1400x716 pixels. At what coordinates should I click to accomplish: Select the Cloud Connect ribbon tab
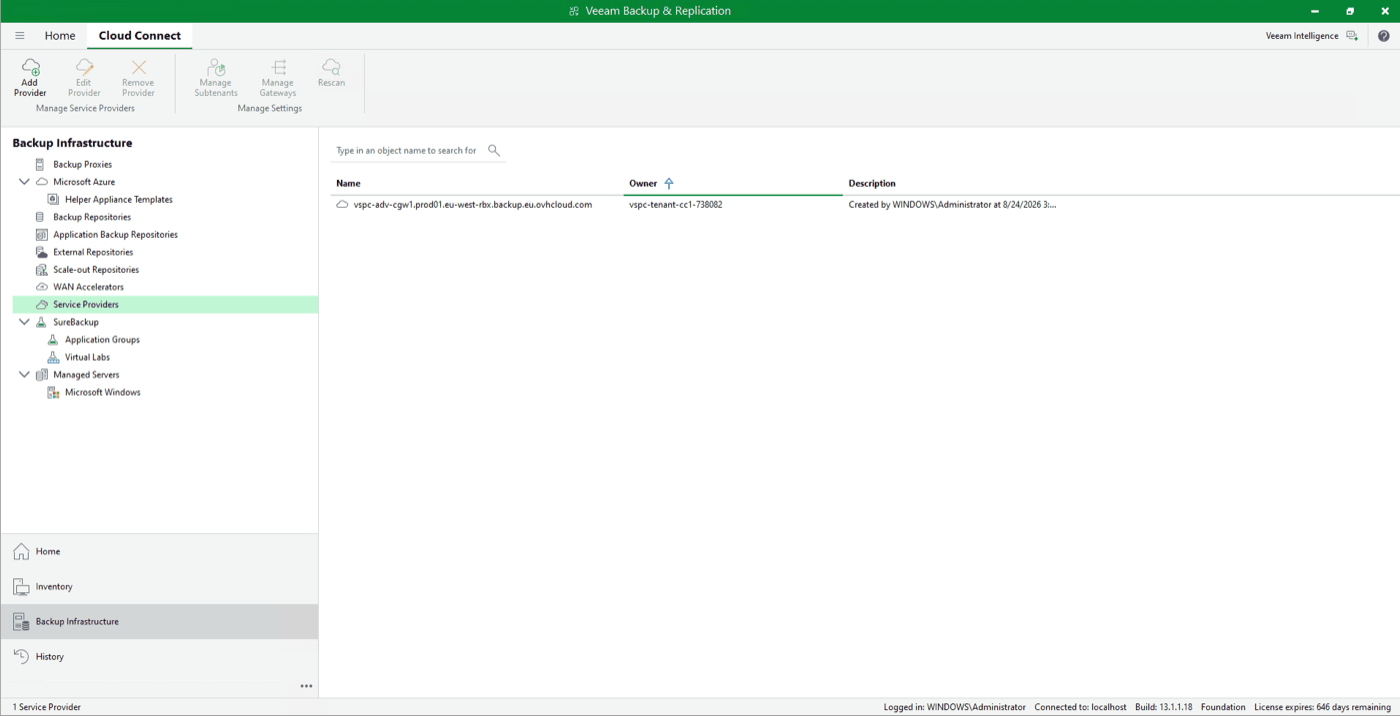tap(140, 35)
